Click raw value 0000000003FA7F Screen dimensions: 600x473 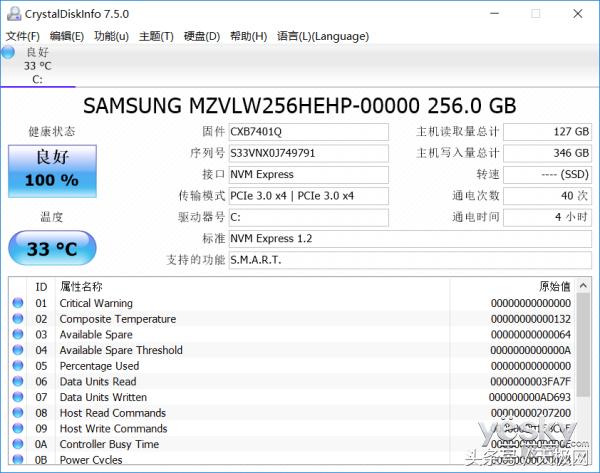[x=530, y=382]
